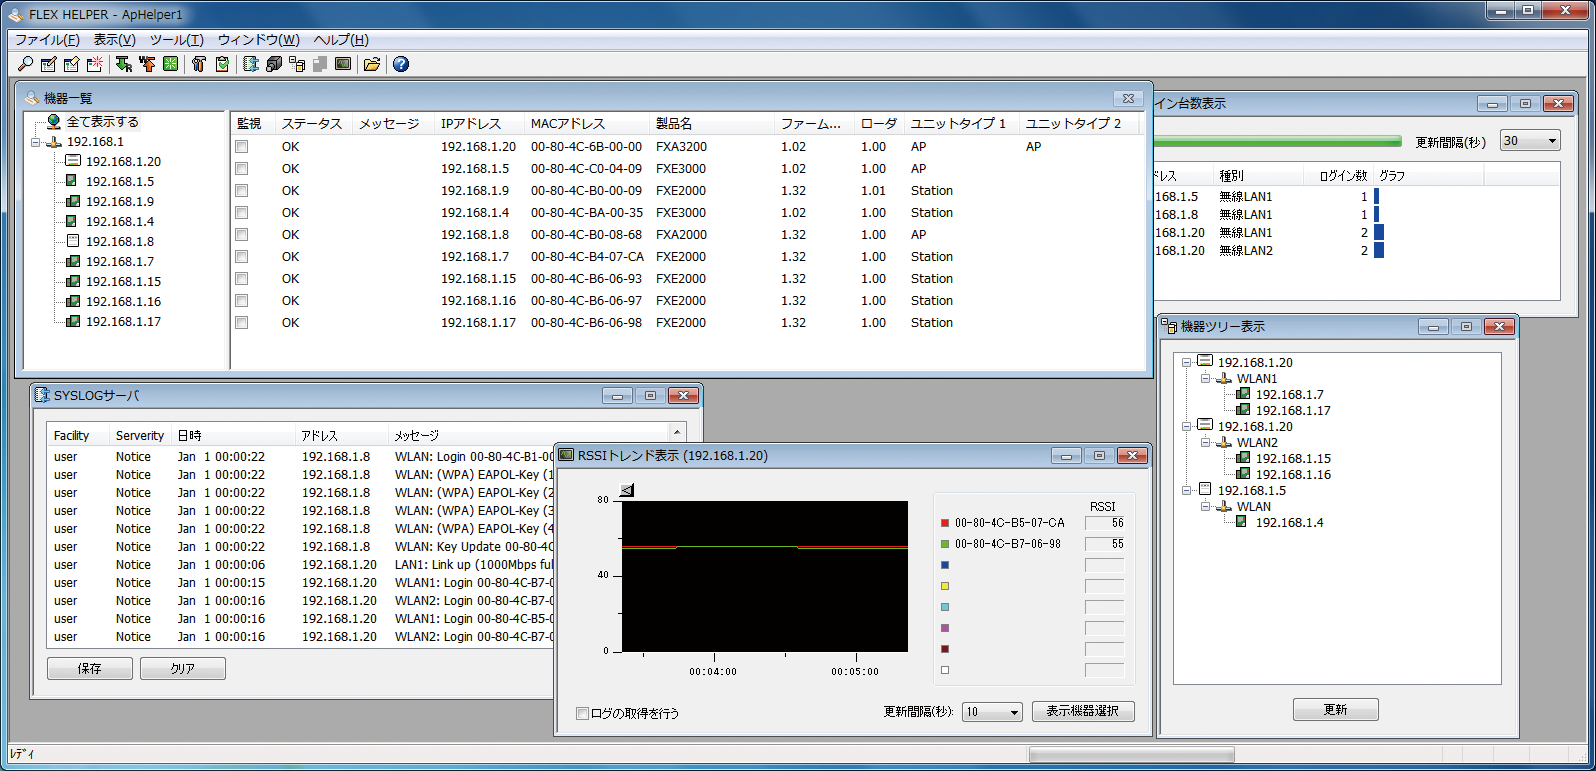
Task: Check monitor box for 192.168.1.5 row
Action: tap(241, 169)
